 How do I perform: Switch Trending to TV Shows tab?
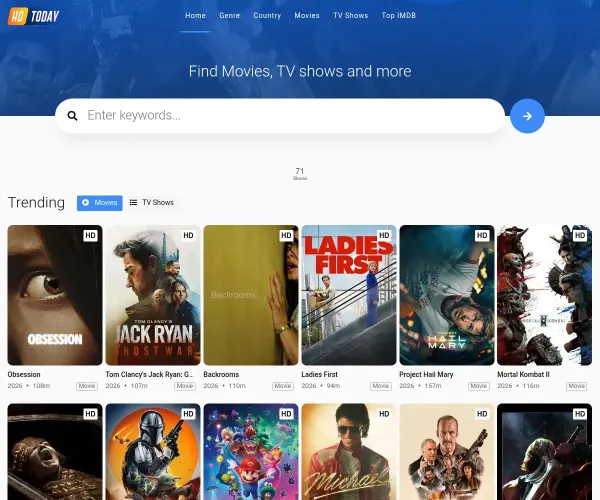click(x=152, y=202)
